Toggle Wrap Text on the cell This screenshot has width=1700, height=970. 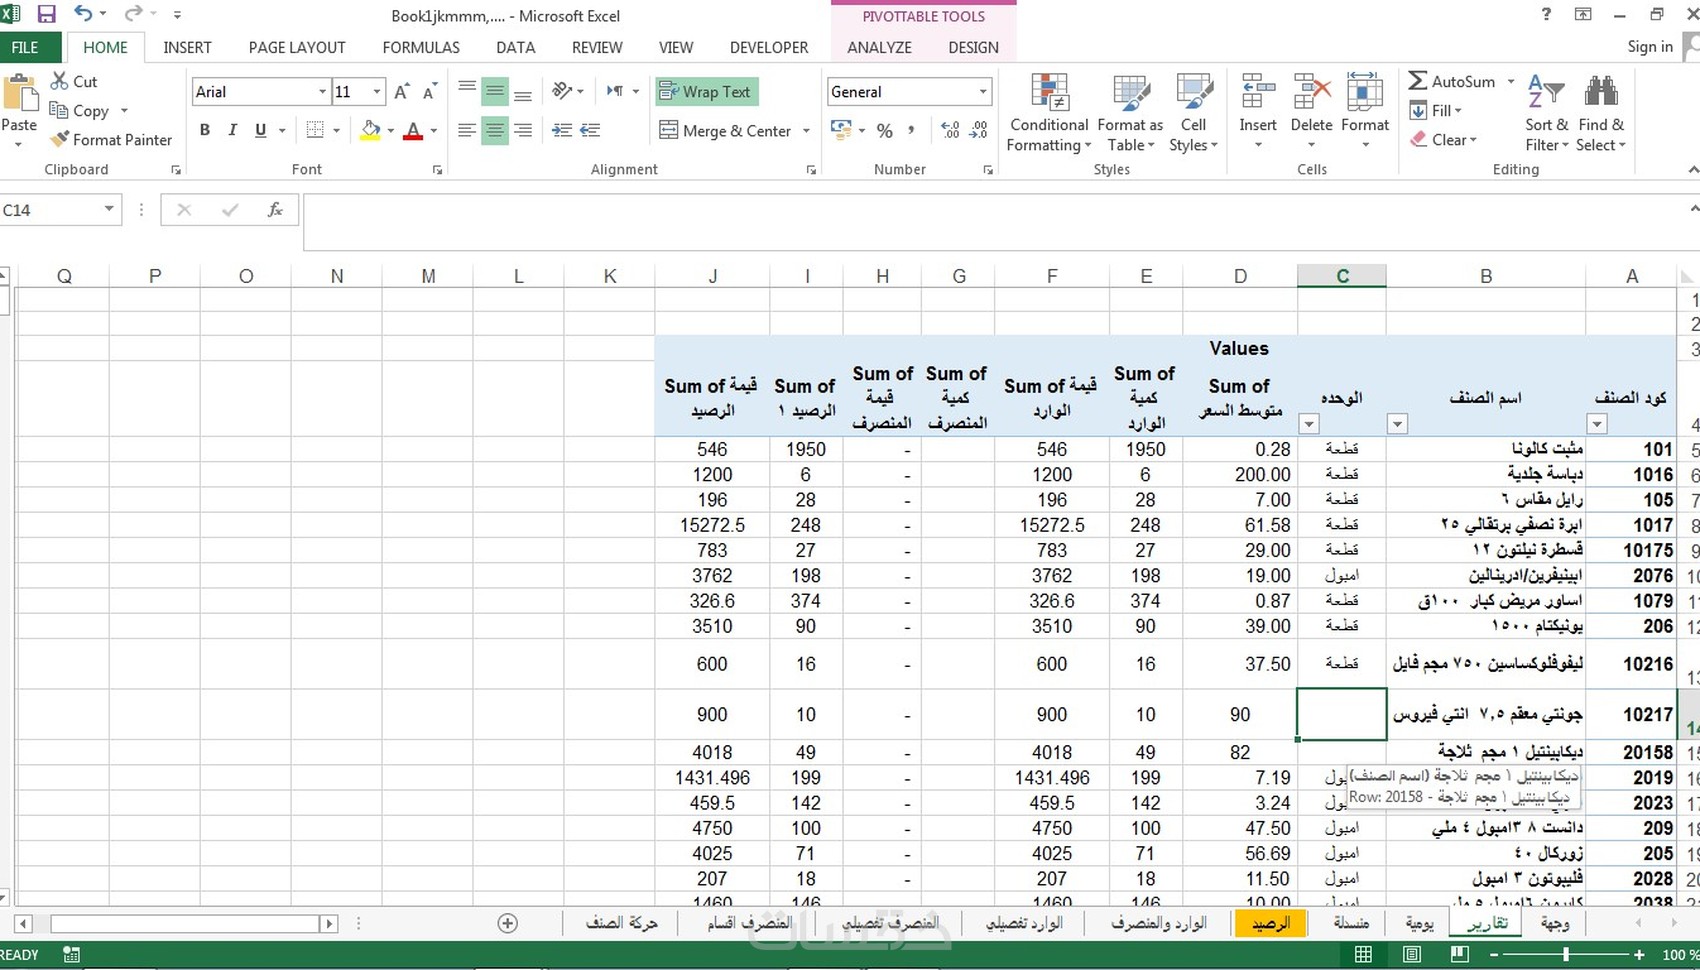pos(706,92)
